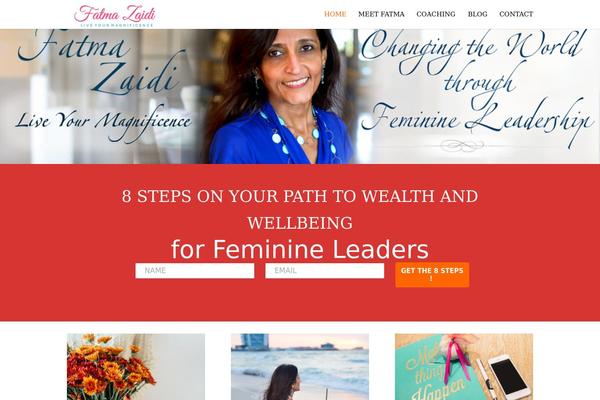Screen dimensions: 600x400
Task: Open the Contact page
Action: (x=516, y=14)
